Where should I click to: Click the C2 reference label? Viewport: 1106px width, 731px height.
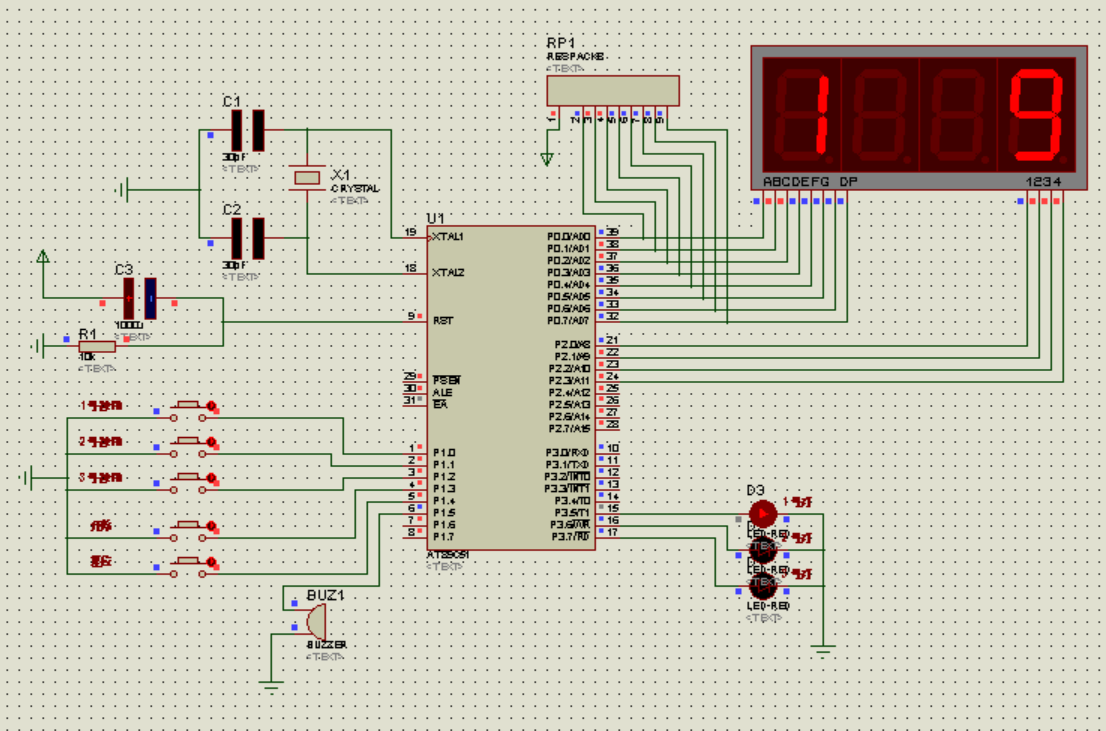tap(231, 210)
